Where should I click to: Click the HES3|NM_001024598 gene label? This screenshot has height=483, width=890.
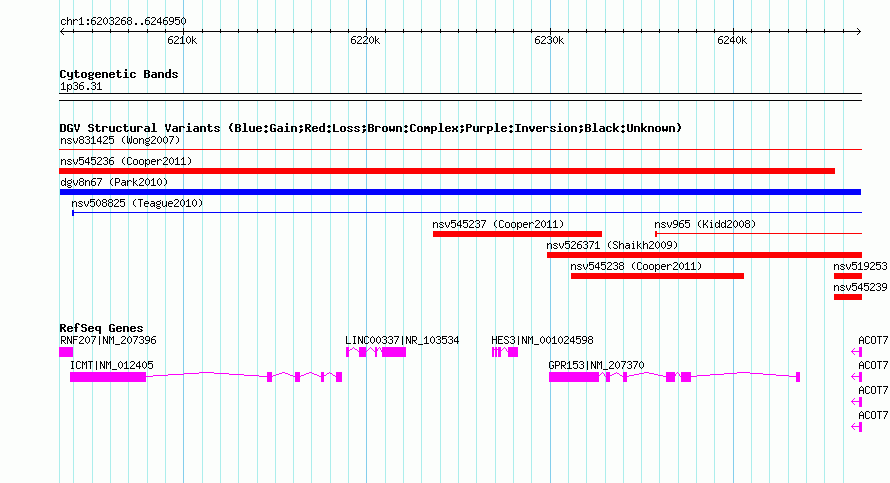(542, 340)
